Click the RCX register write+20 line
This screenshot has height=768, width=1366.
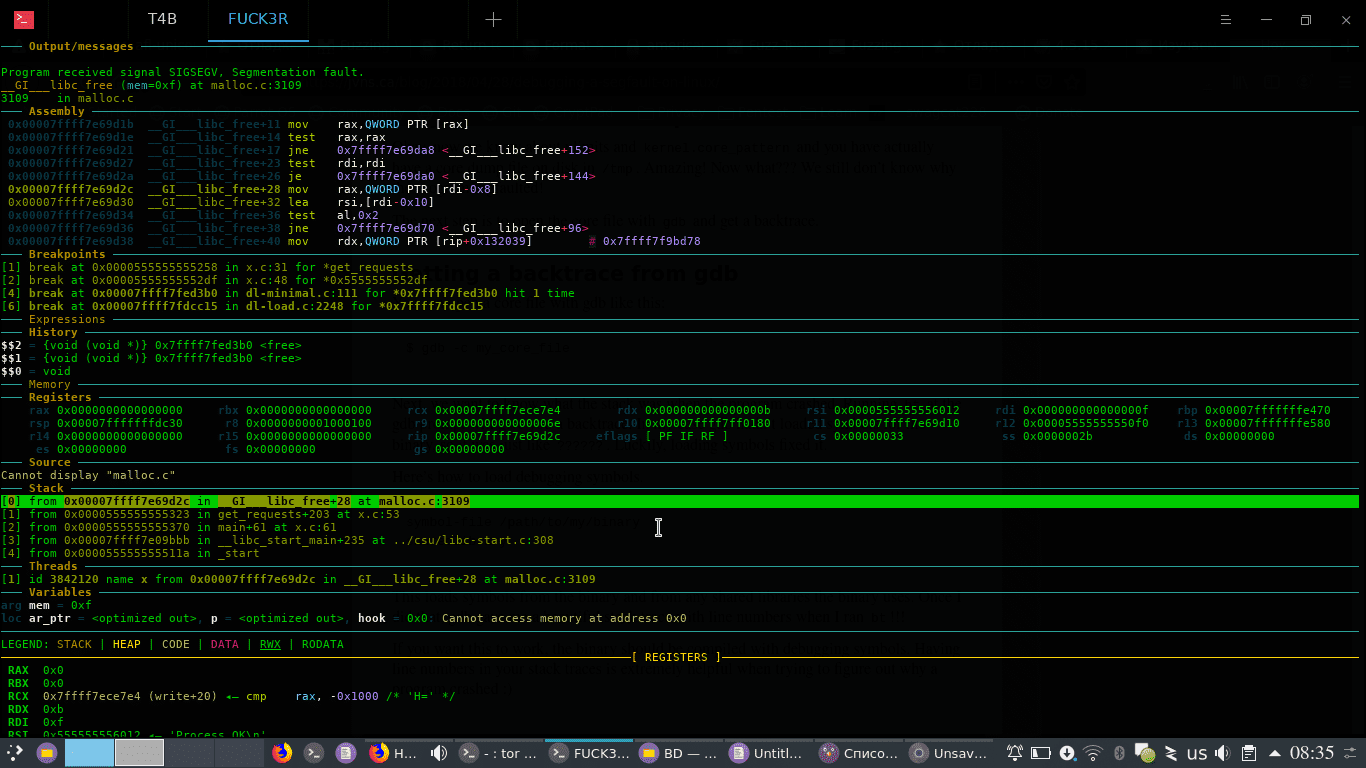click(x=231, y=696)
